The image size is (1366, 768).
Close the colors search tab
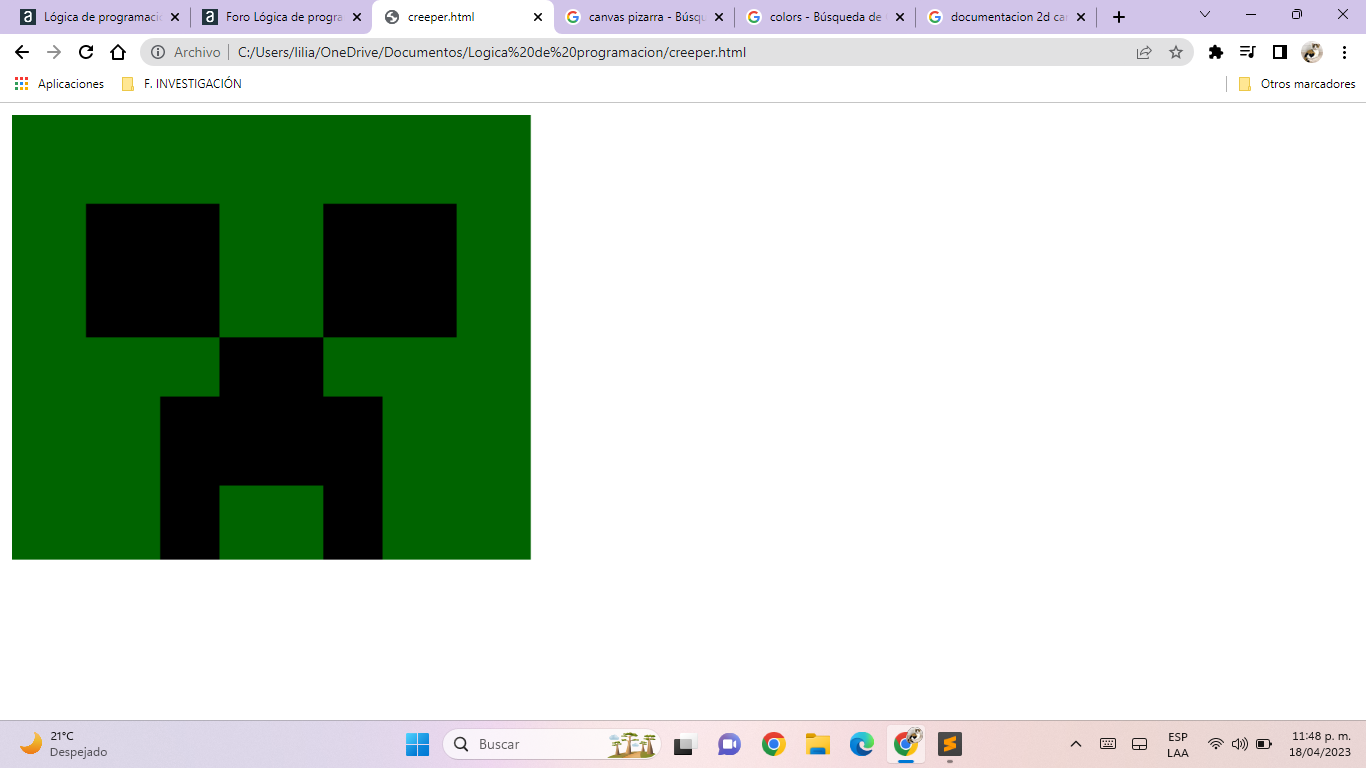point(900,17)
